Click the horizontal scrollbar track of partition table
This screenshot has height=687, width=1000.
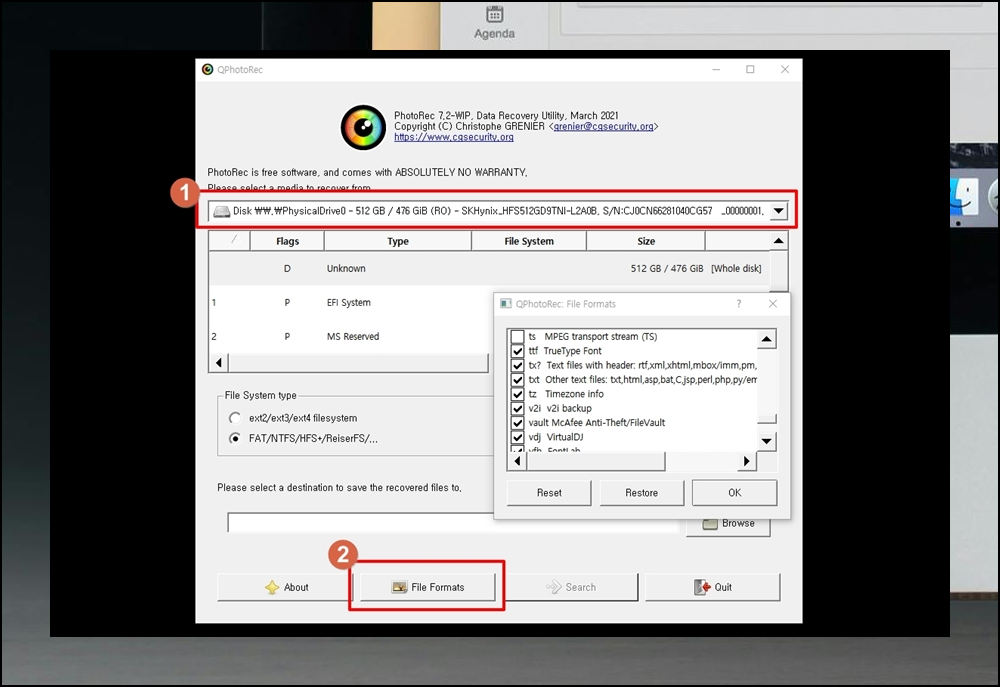[358, 363]
